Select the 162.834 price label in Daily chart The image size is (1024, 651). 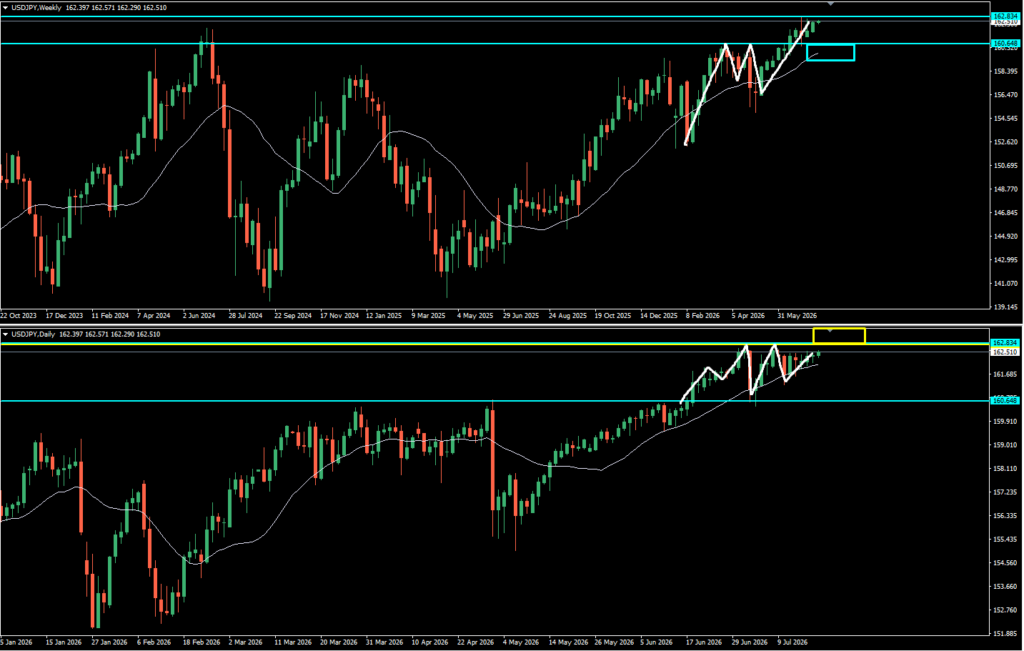coord(1005,343)
